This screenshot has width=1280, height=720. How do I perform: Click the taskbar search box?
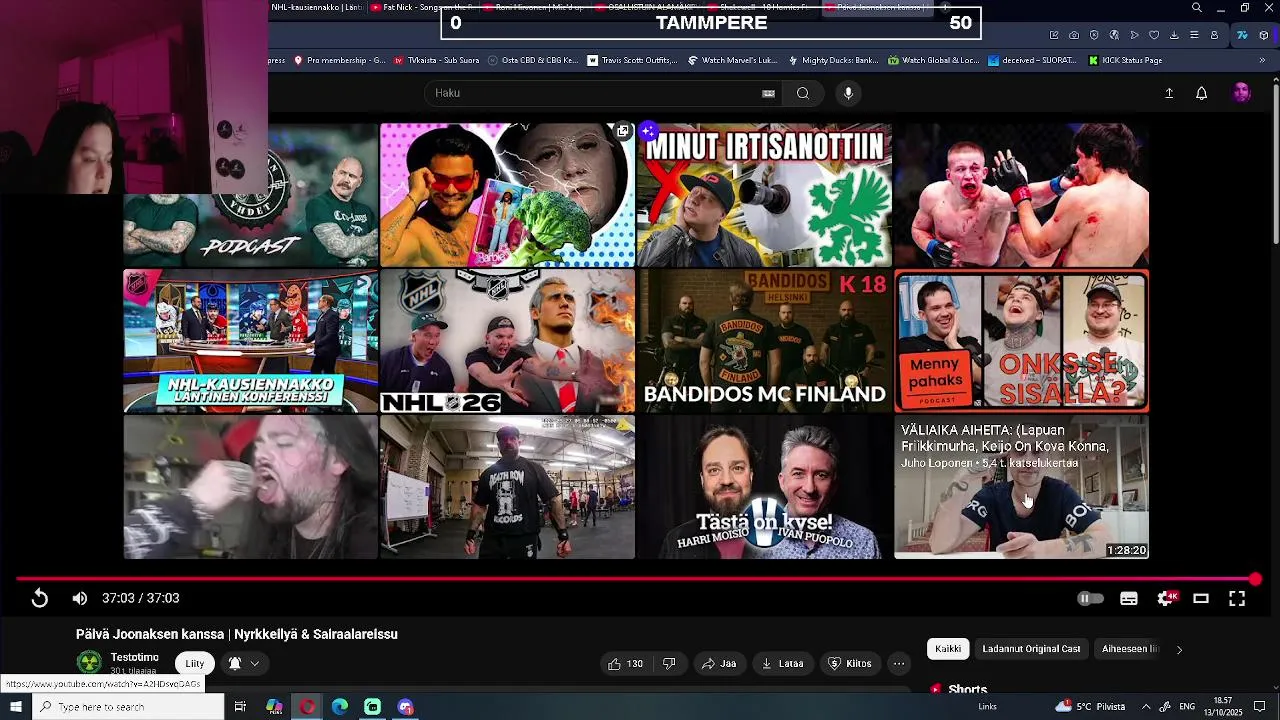[128, 707]
